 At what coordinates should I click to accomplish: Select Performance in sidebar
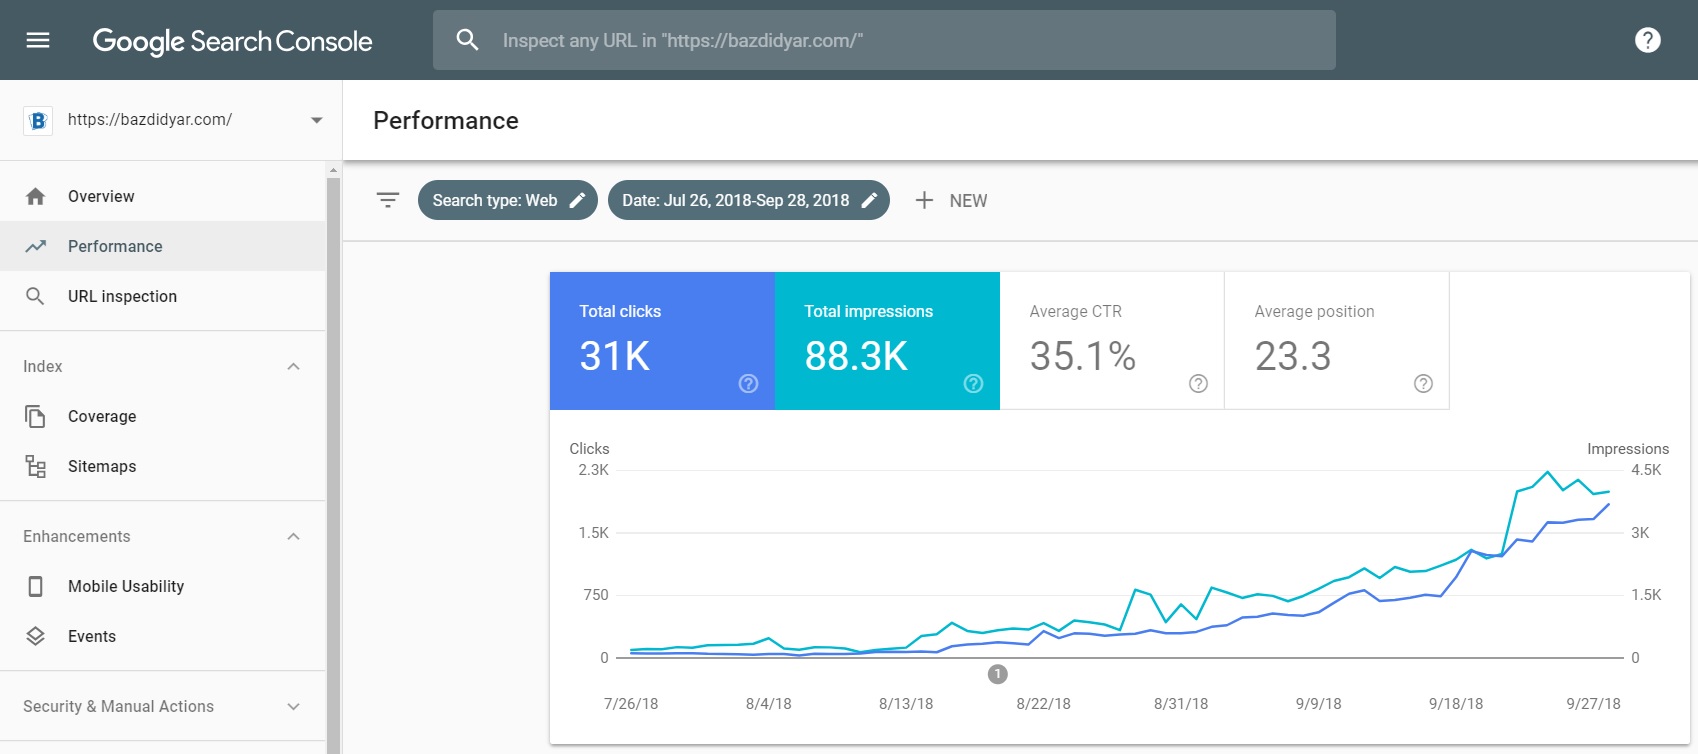tap(163, 246)
